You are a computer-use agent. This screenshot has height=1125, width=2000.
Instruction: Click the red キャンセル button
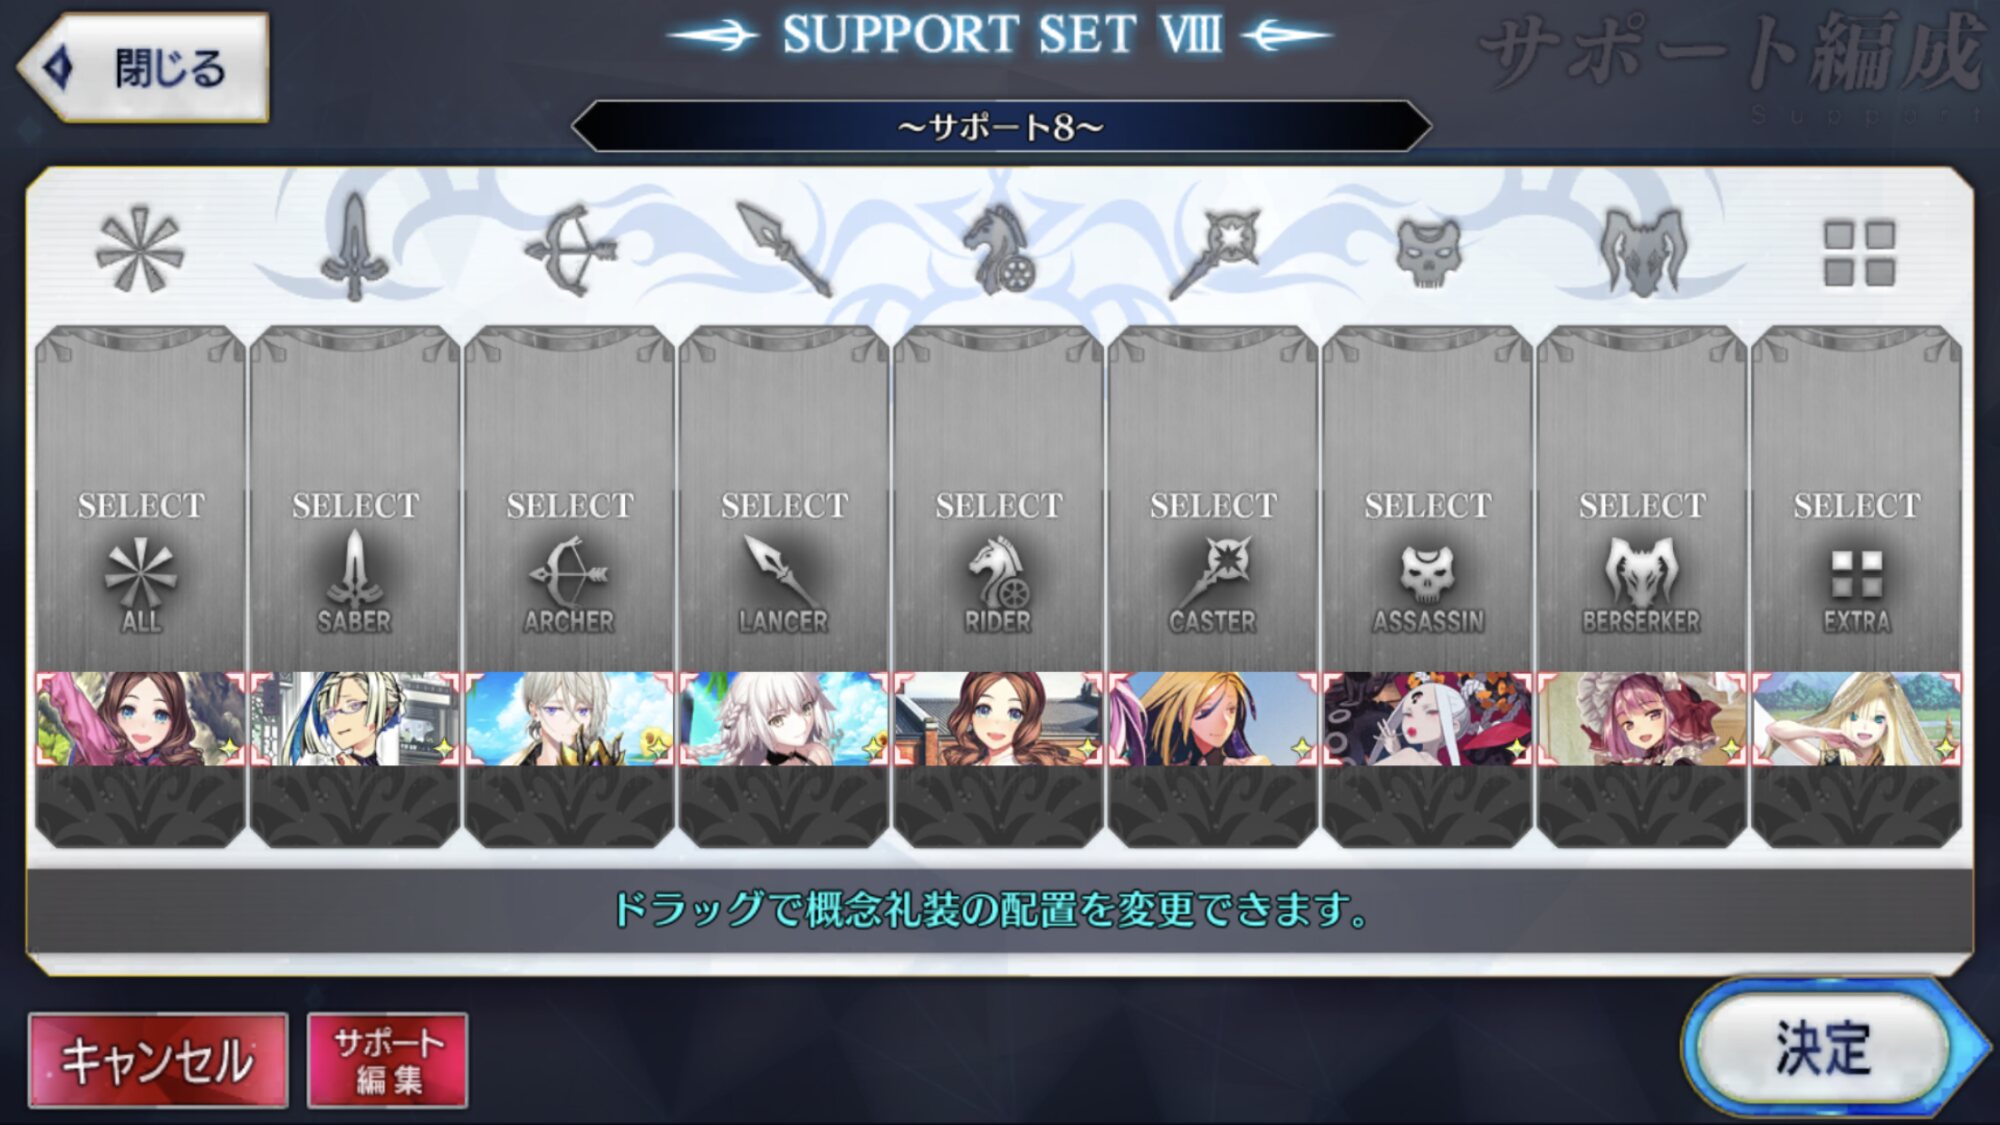click(158, 1060)
